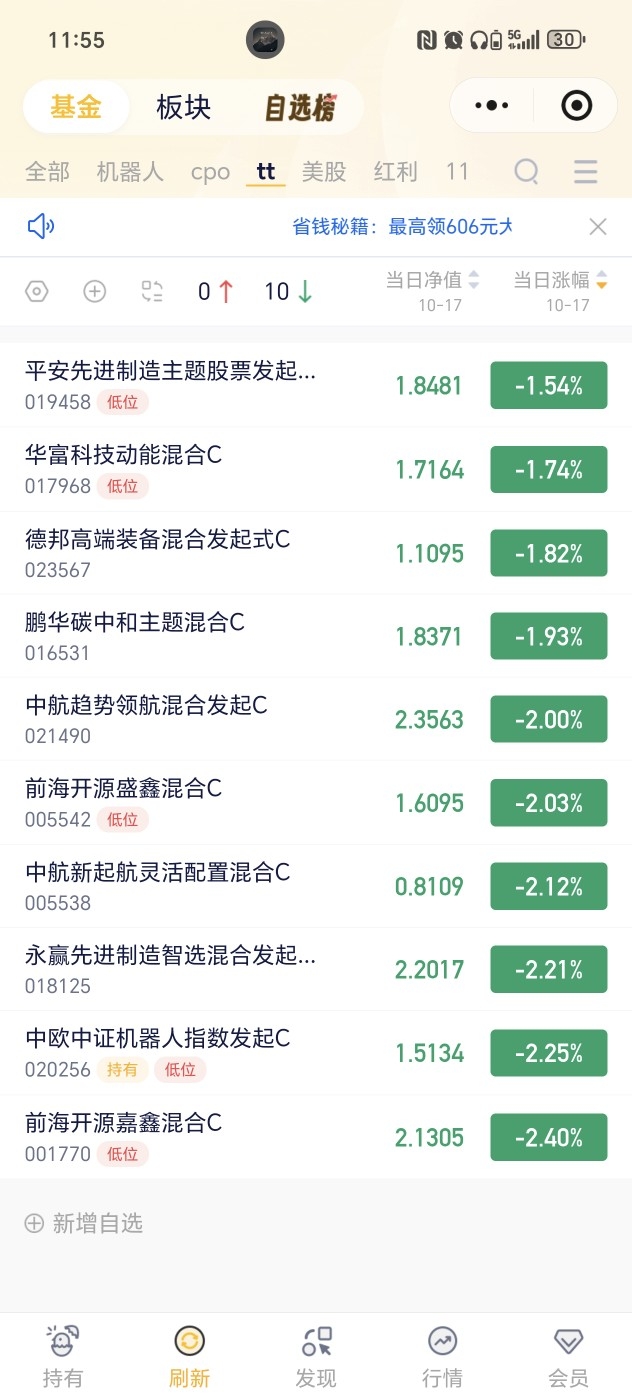Tap the 刷新 refresh icon

(190, 1341)
